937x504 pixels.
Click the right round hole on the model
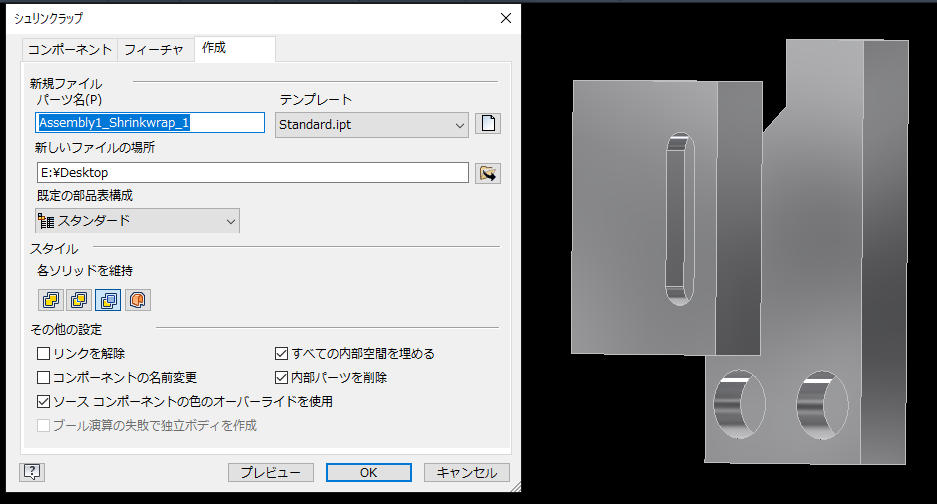coord(822,405)
